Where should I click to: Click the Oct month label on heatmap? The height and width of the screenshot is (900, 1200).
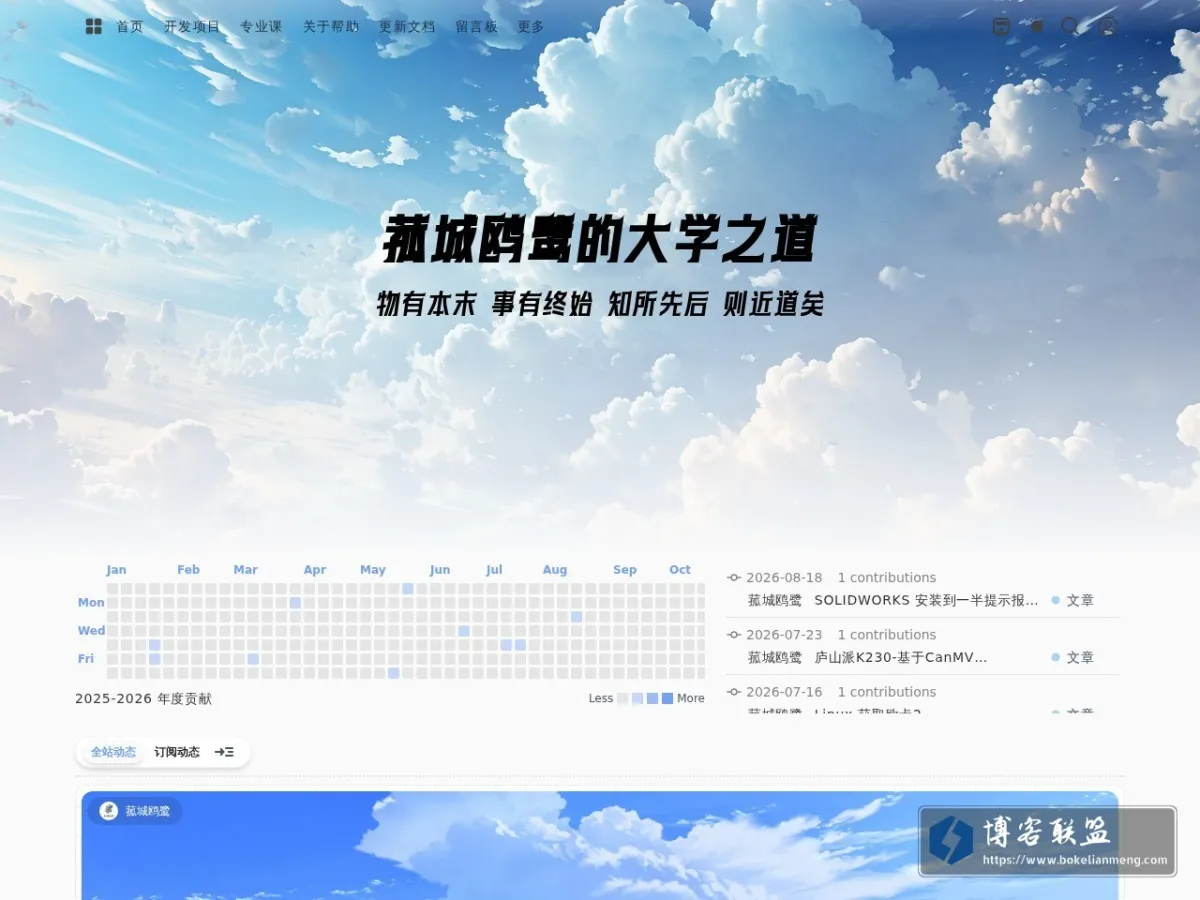[680, 570]
